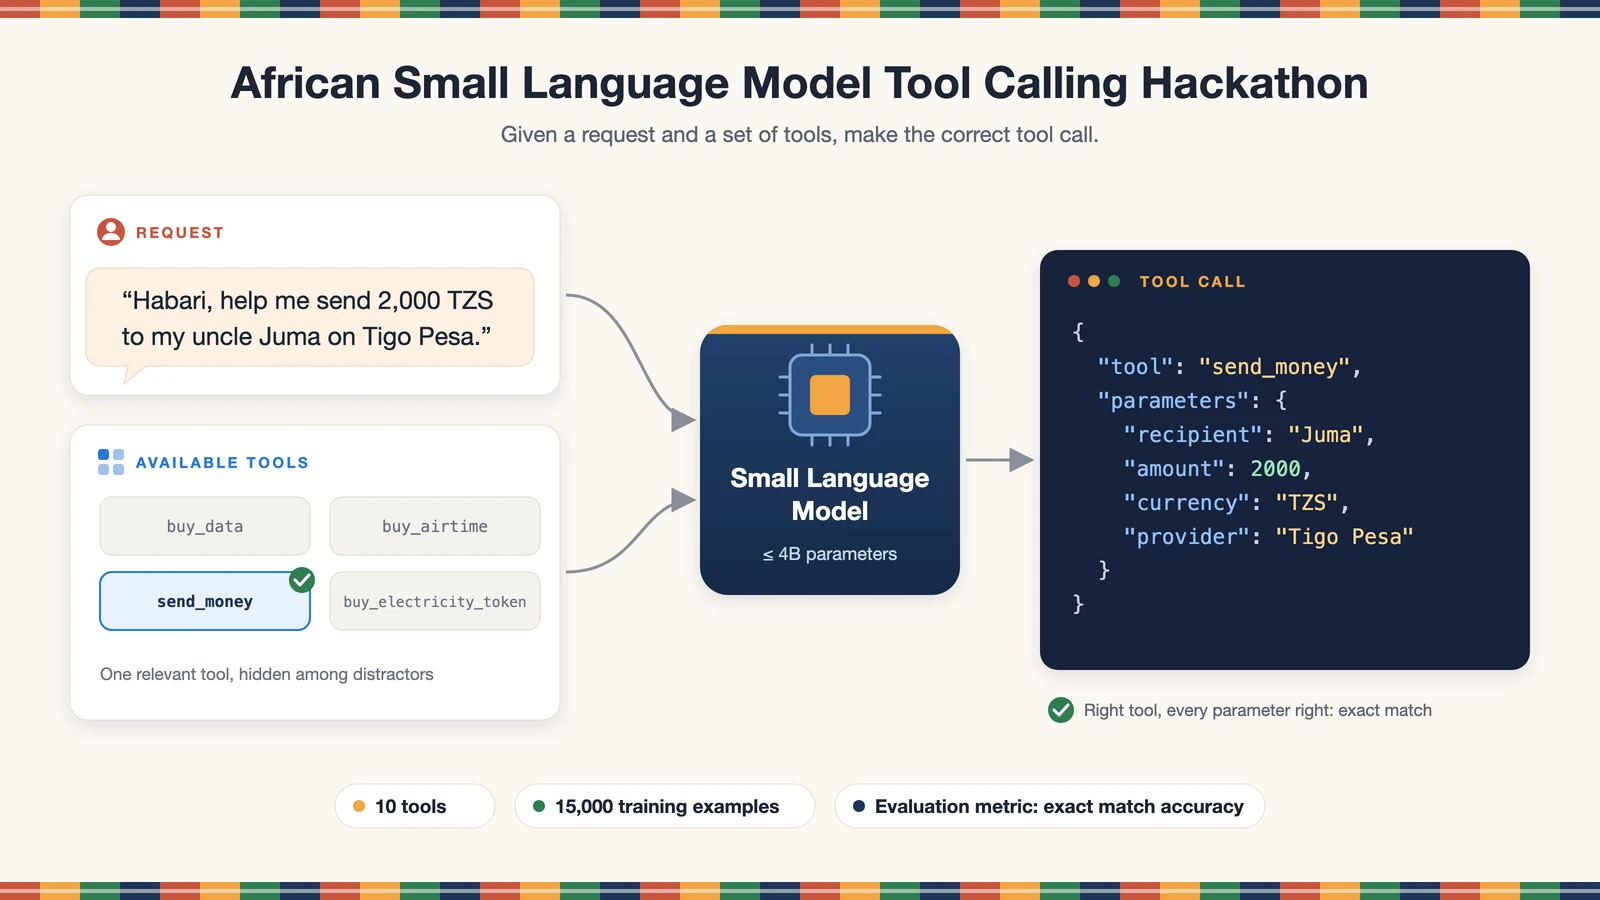Click the subtitle about making correct tool call

(800, 135)
